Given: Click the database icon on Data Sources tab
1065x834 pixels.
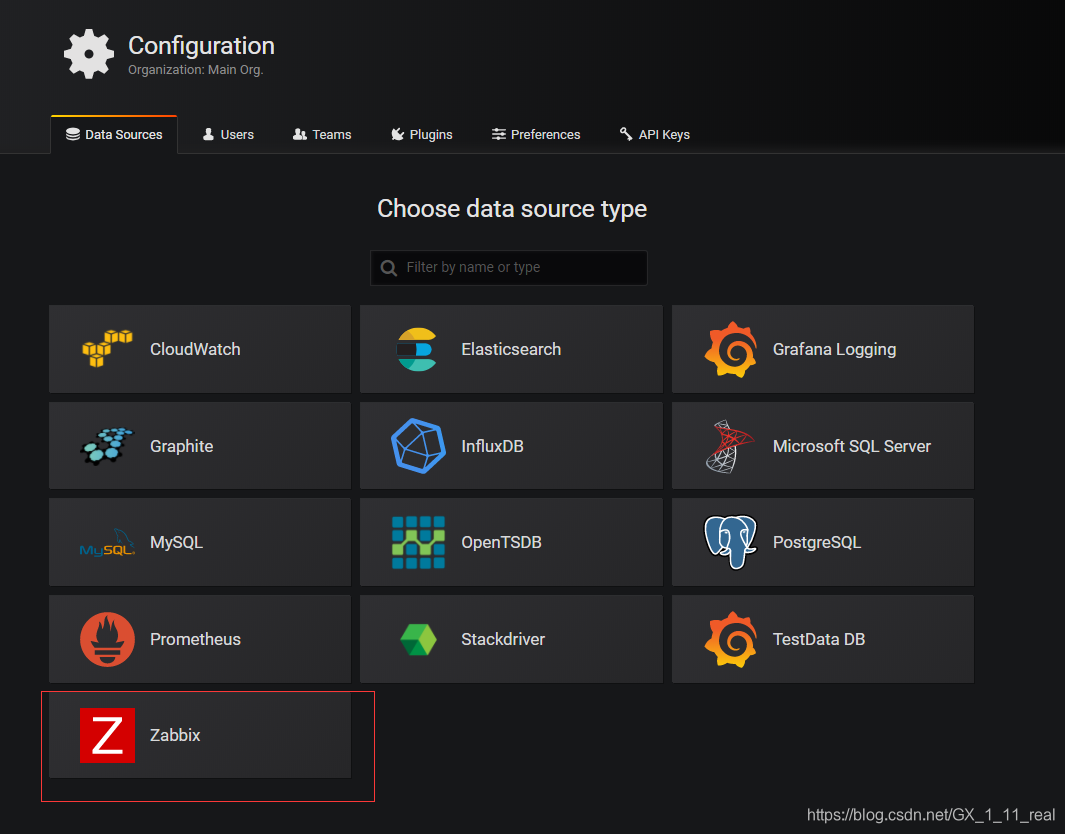Looking at the screenshot, I should coord(73,134).
